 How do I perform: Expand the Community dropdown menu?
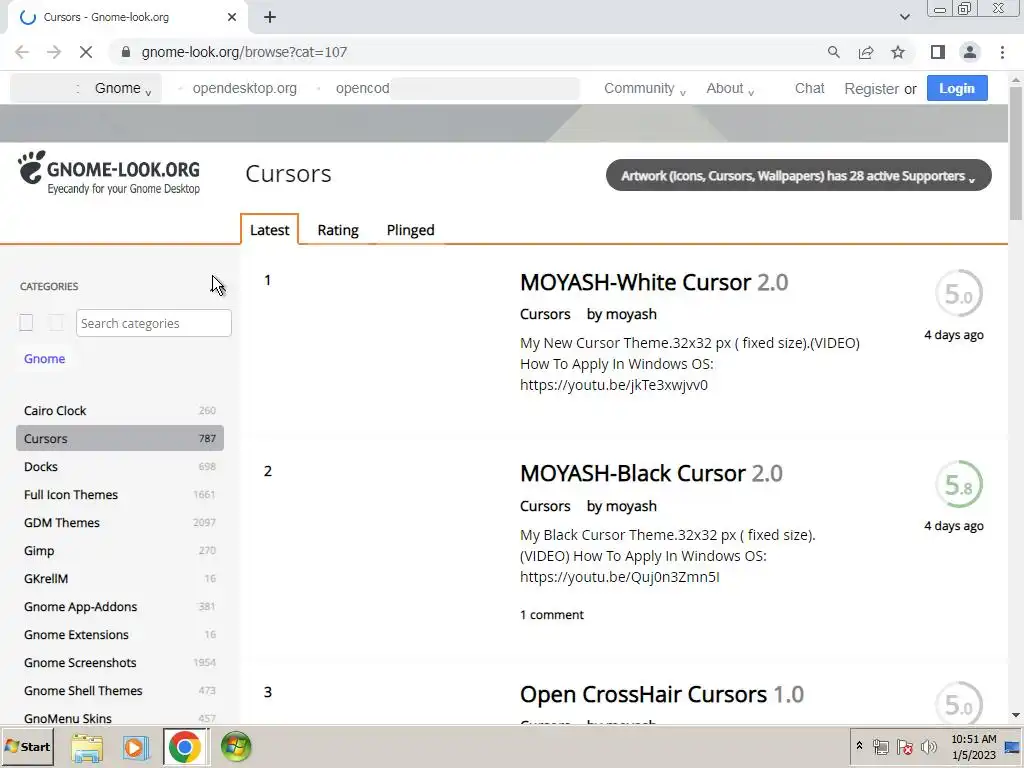click(645, 89)
